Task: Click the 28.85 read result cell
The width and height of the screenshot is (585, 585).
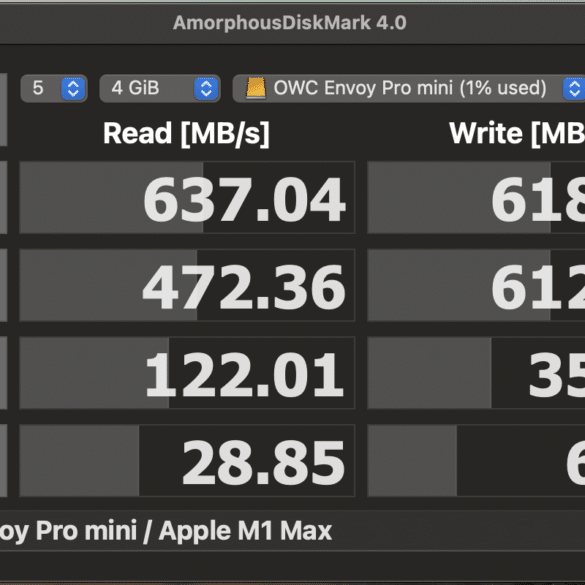Action: tap(187, 460)
